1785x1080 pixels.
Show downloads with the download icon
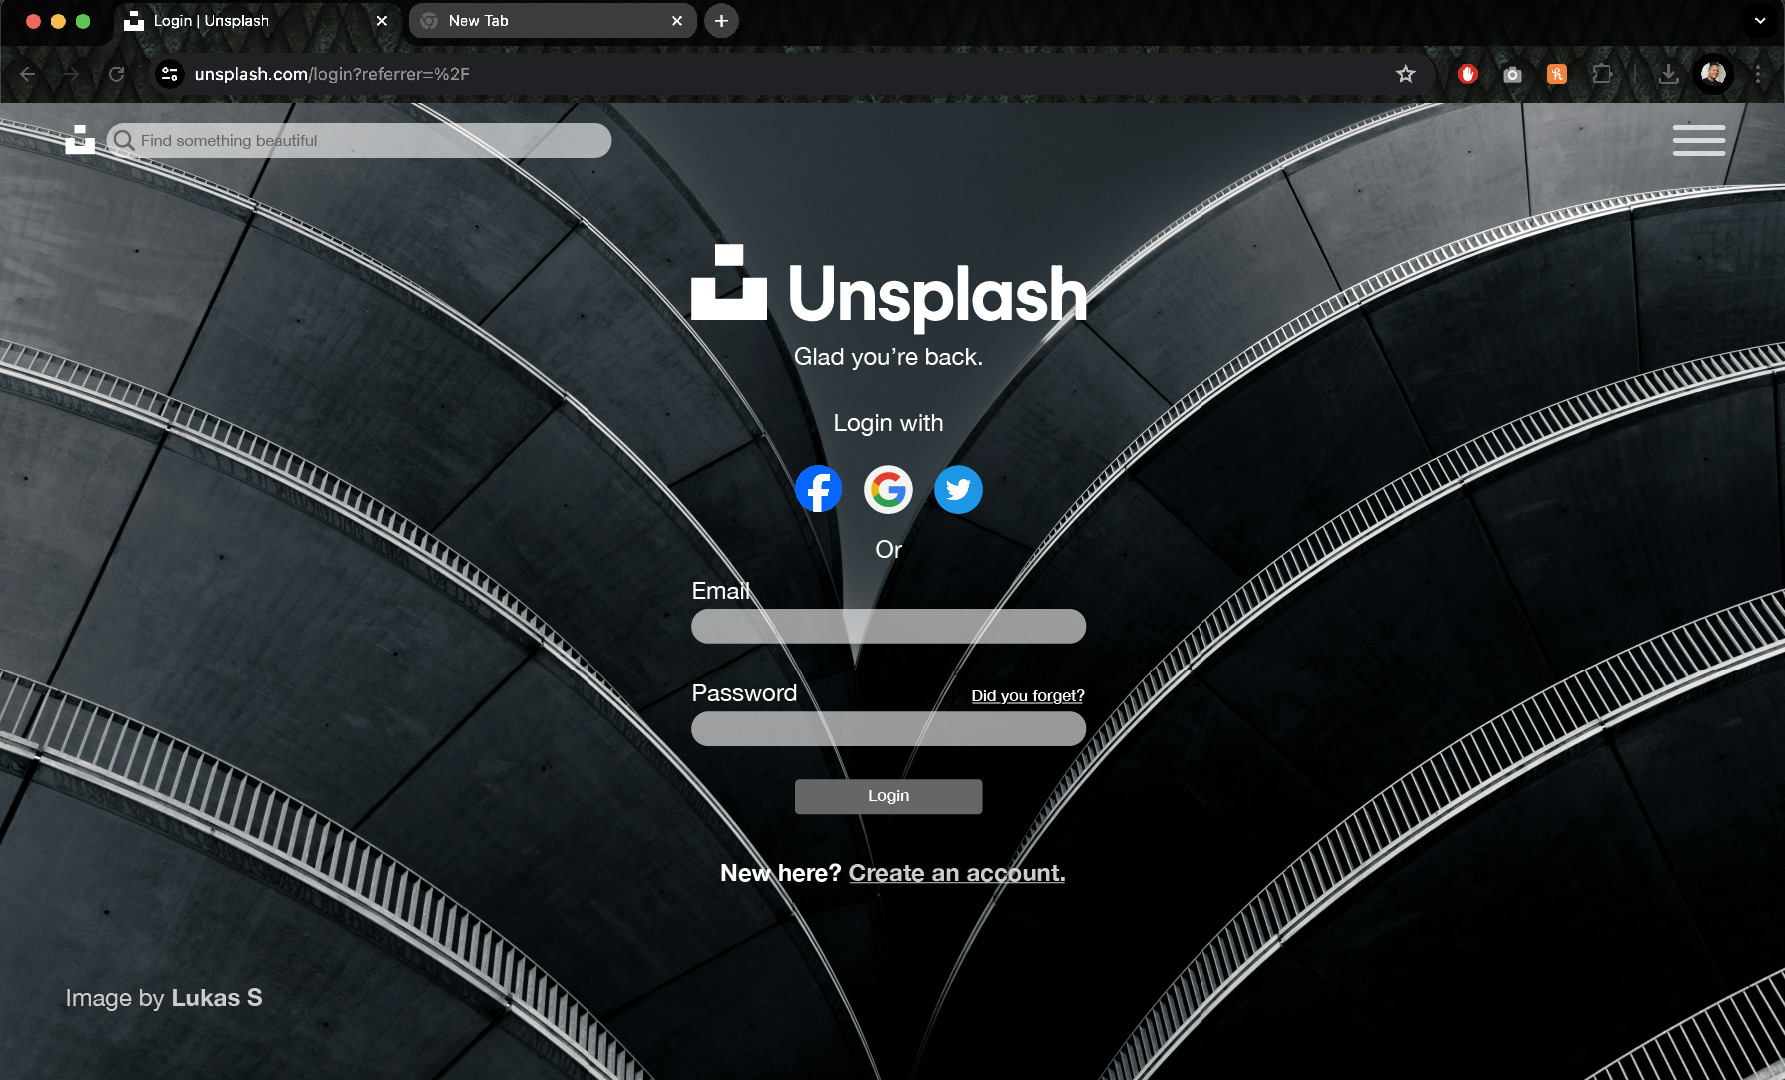[x=1668, y=74]
